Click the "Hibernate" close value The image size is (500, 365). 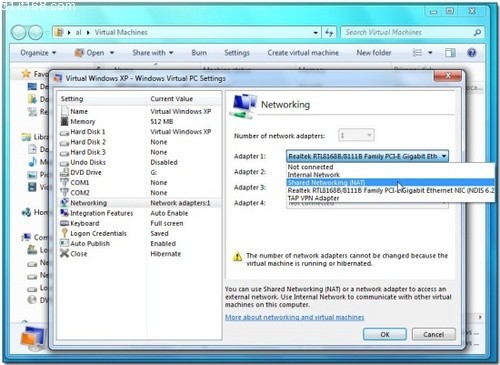[x=166, y=254]
